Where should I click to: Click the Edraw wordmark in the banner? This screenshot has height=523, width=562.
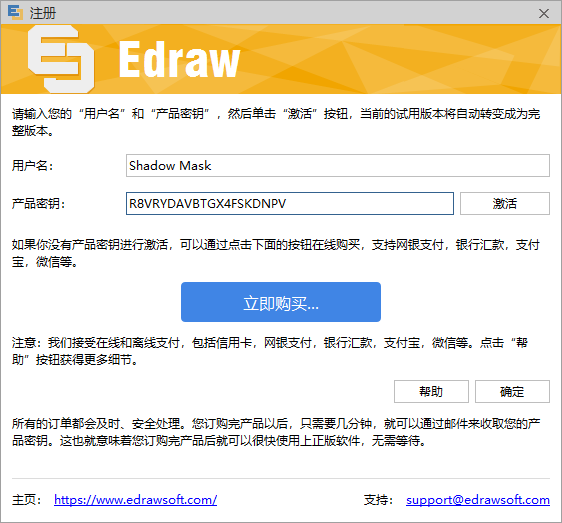pos(179,60)
